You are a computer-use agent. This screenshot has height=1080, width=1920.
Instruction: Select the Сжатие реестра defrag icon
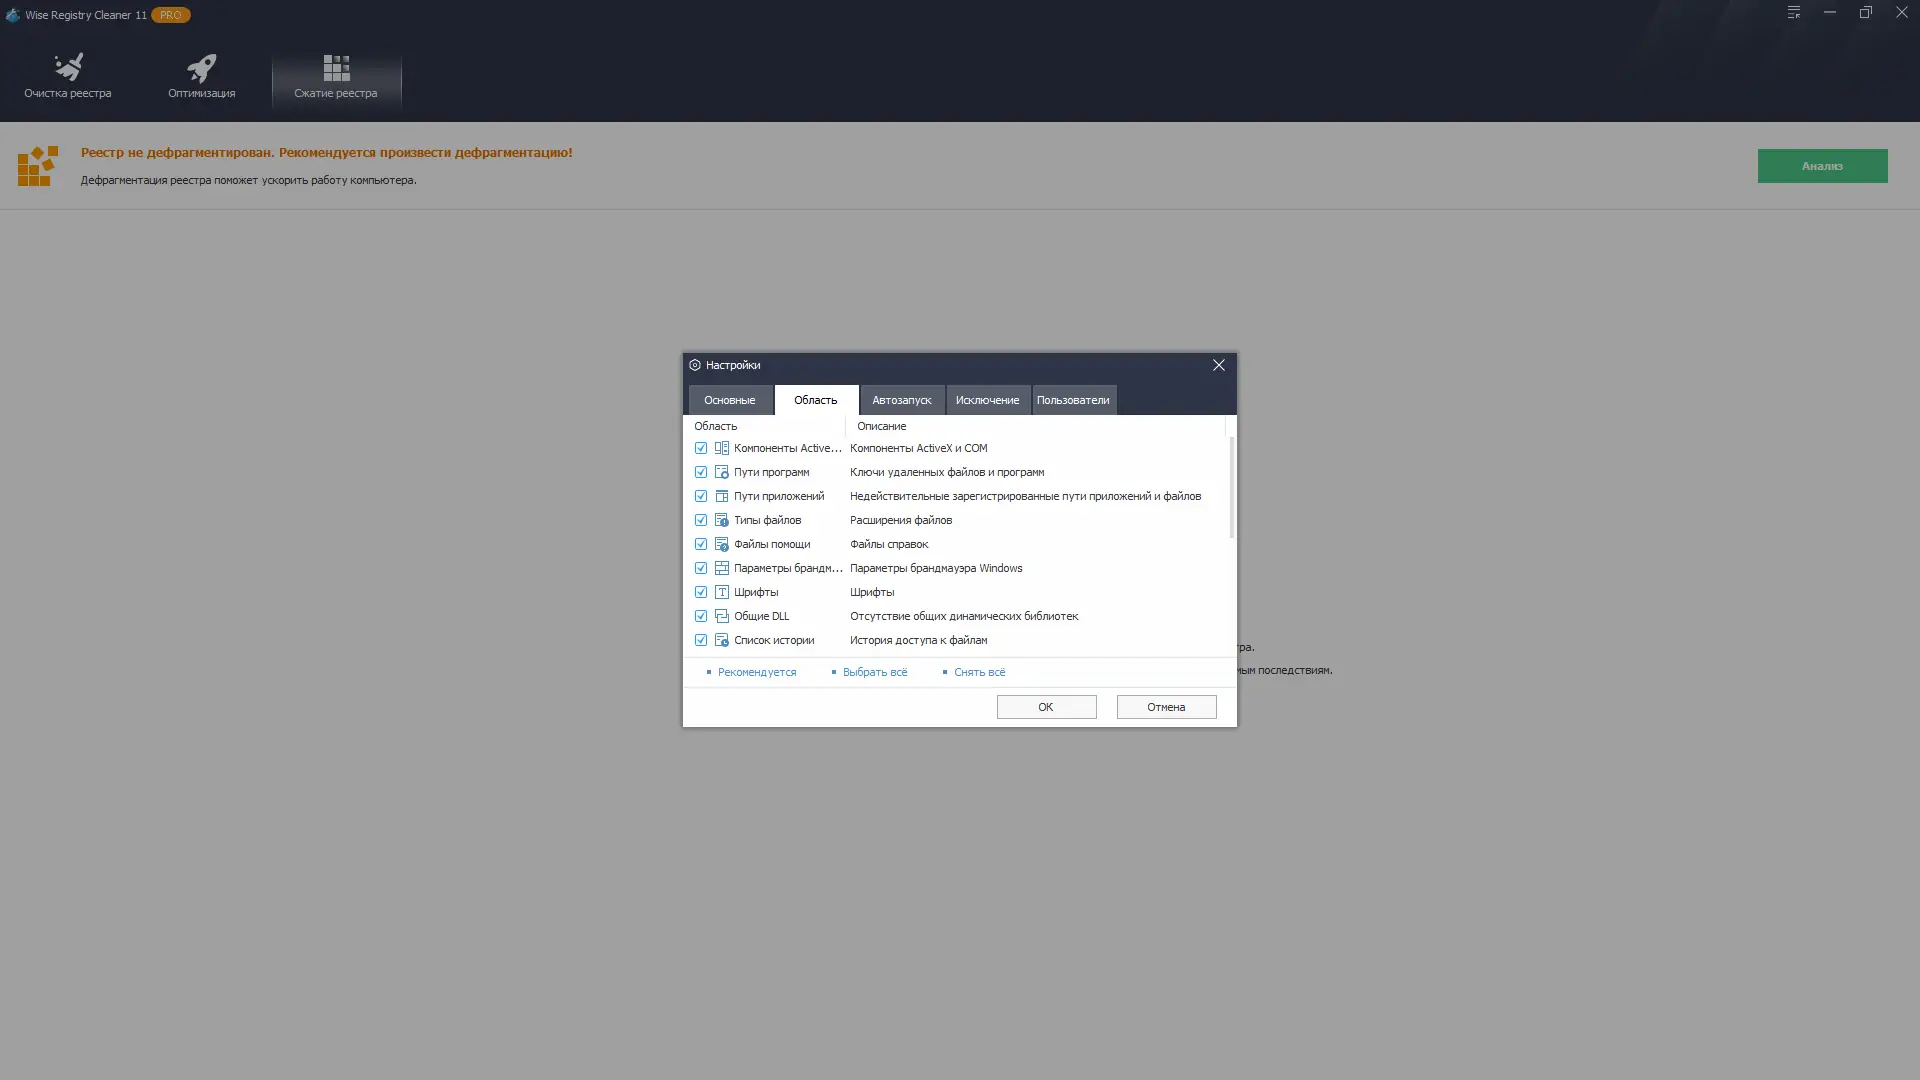pyautogui.click(x=336, y=68)
